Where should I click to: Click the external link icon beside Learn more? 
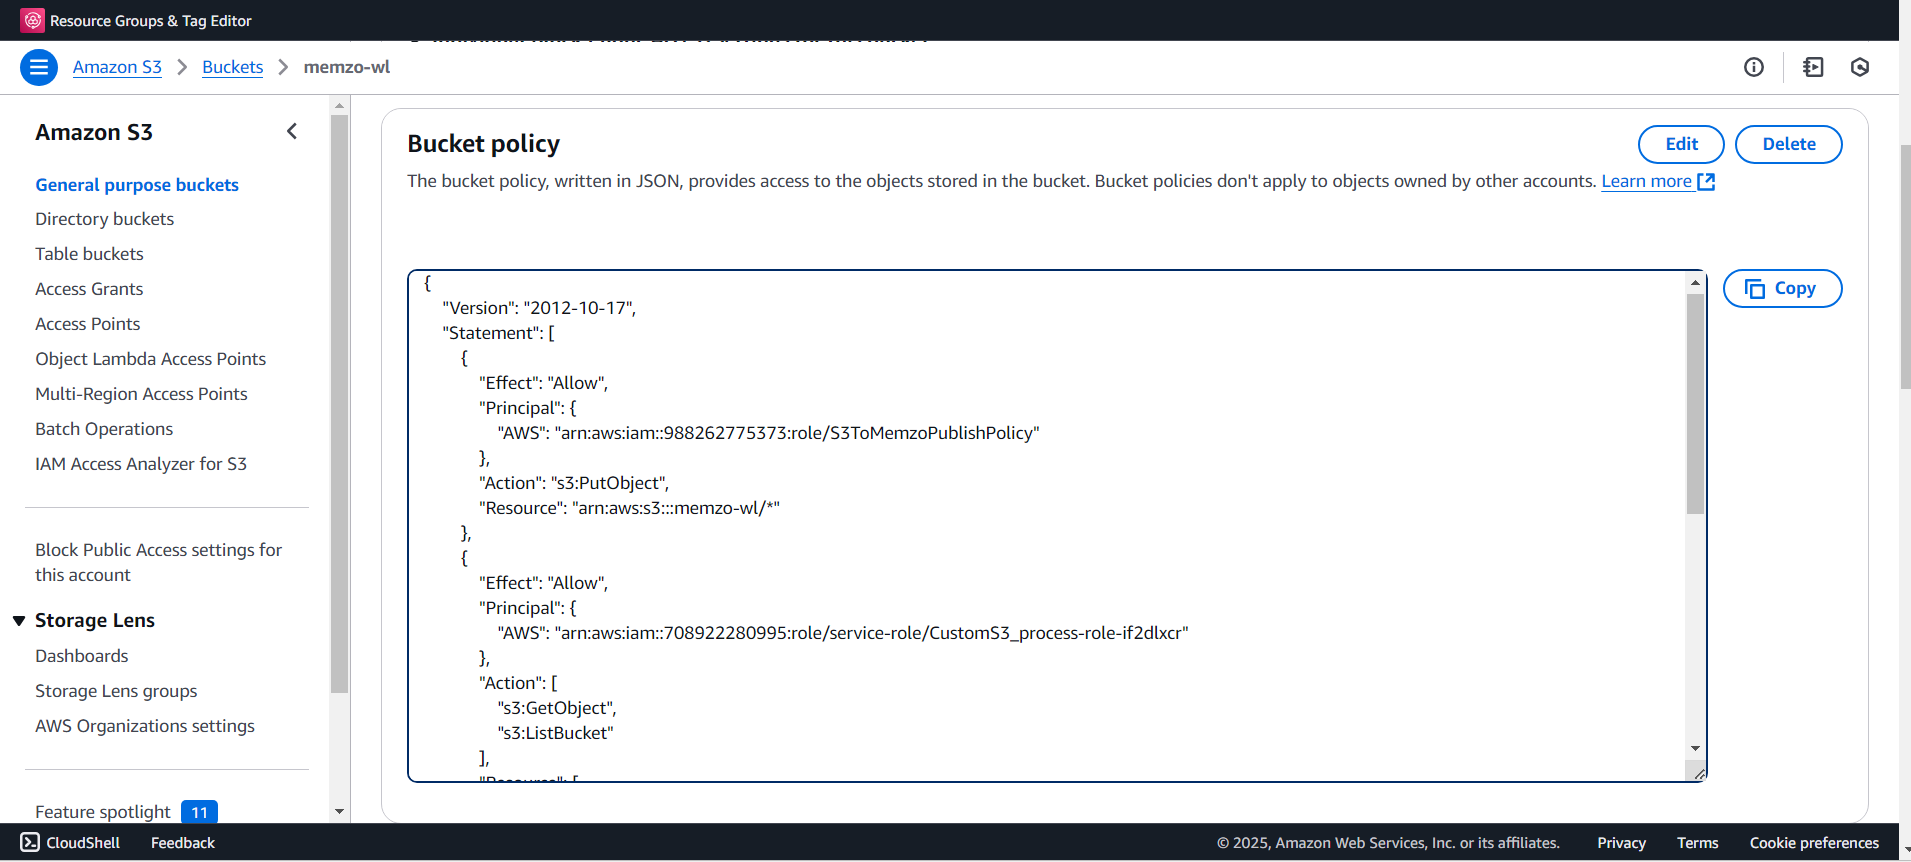pos(1706,182)
